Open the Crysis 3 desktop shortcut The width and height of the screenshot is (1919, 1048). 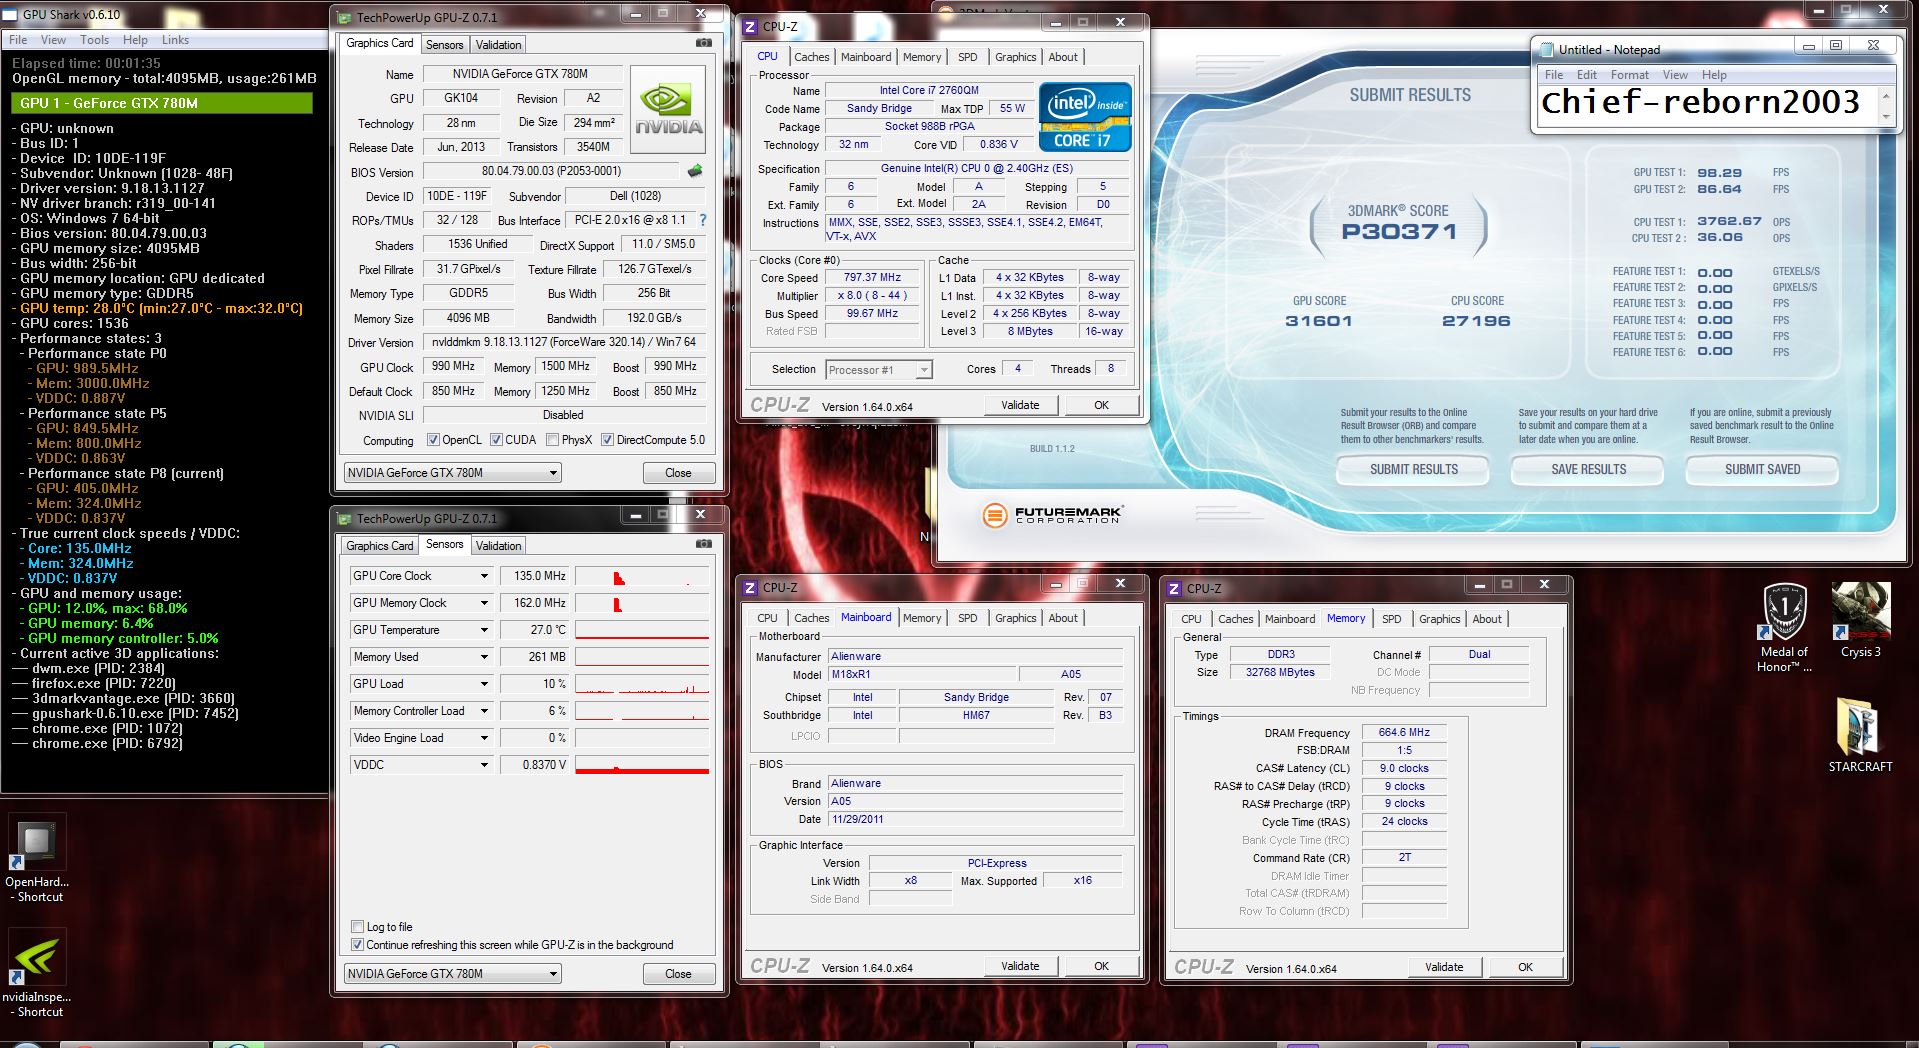coord(1860,620)
